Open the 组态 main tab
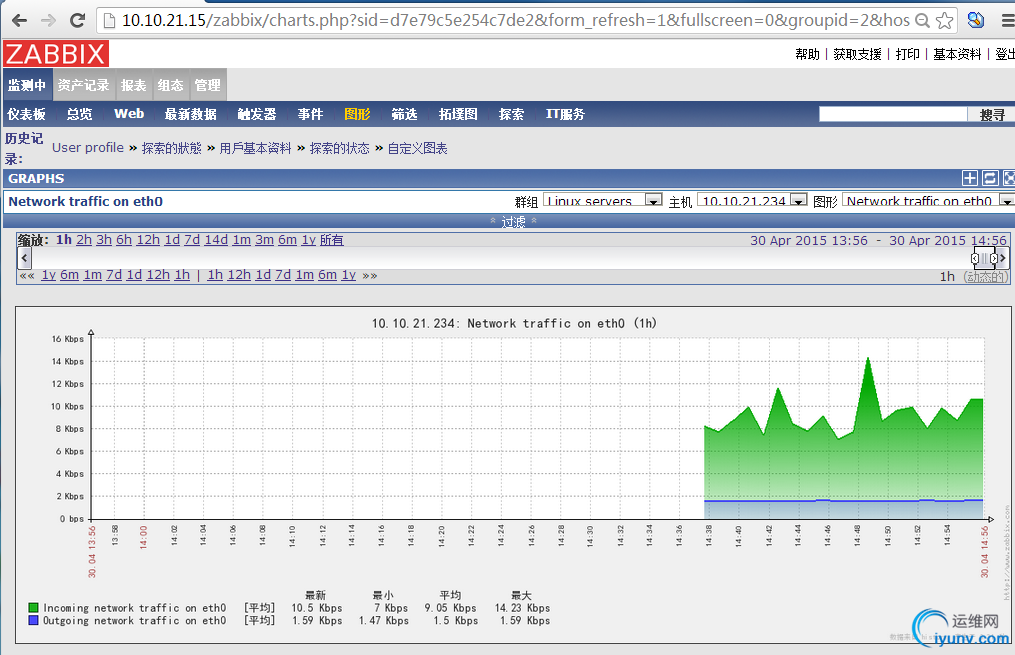1015x655 pixels. [171, 85]
